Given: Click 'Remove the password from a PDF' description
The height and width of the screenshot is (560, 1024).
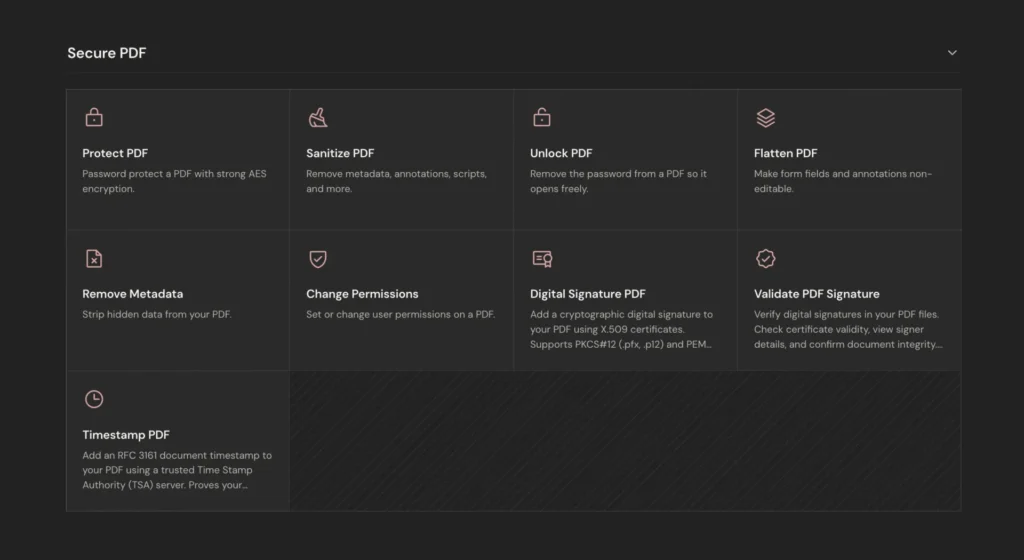Looking at the screenshot, I should point(618,181).
